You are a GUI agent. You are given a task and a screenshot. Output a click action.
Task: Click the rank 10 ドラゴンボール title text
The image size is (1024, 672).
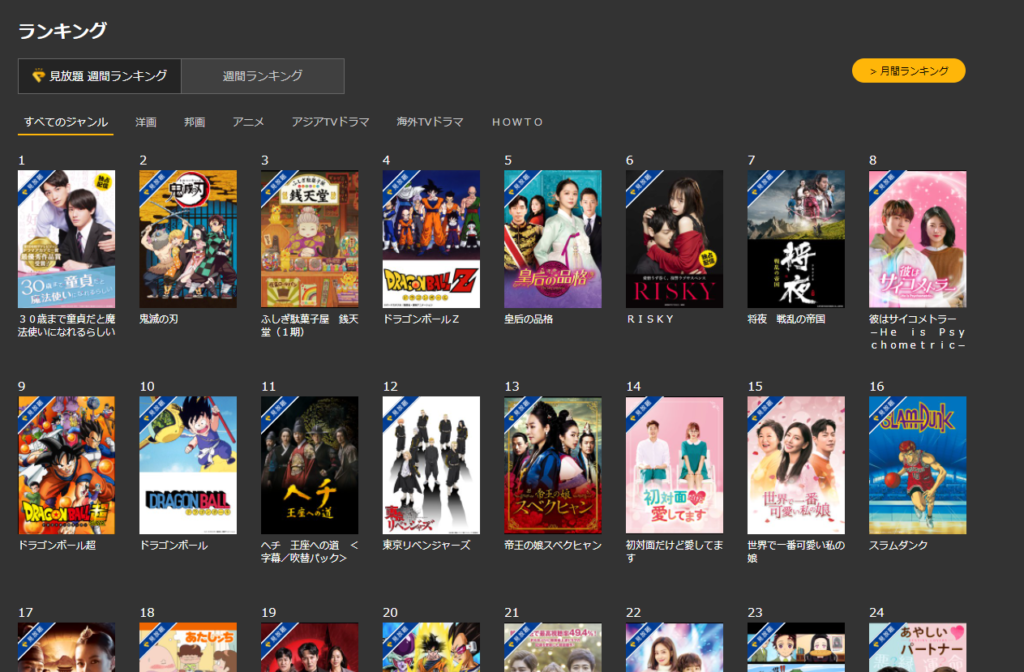pos(174,545)
